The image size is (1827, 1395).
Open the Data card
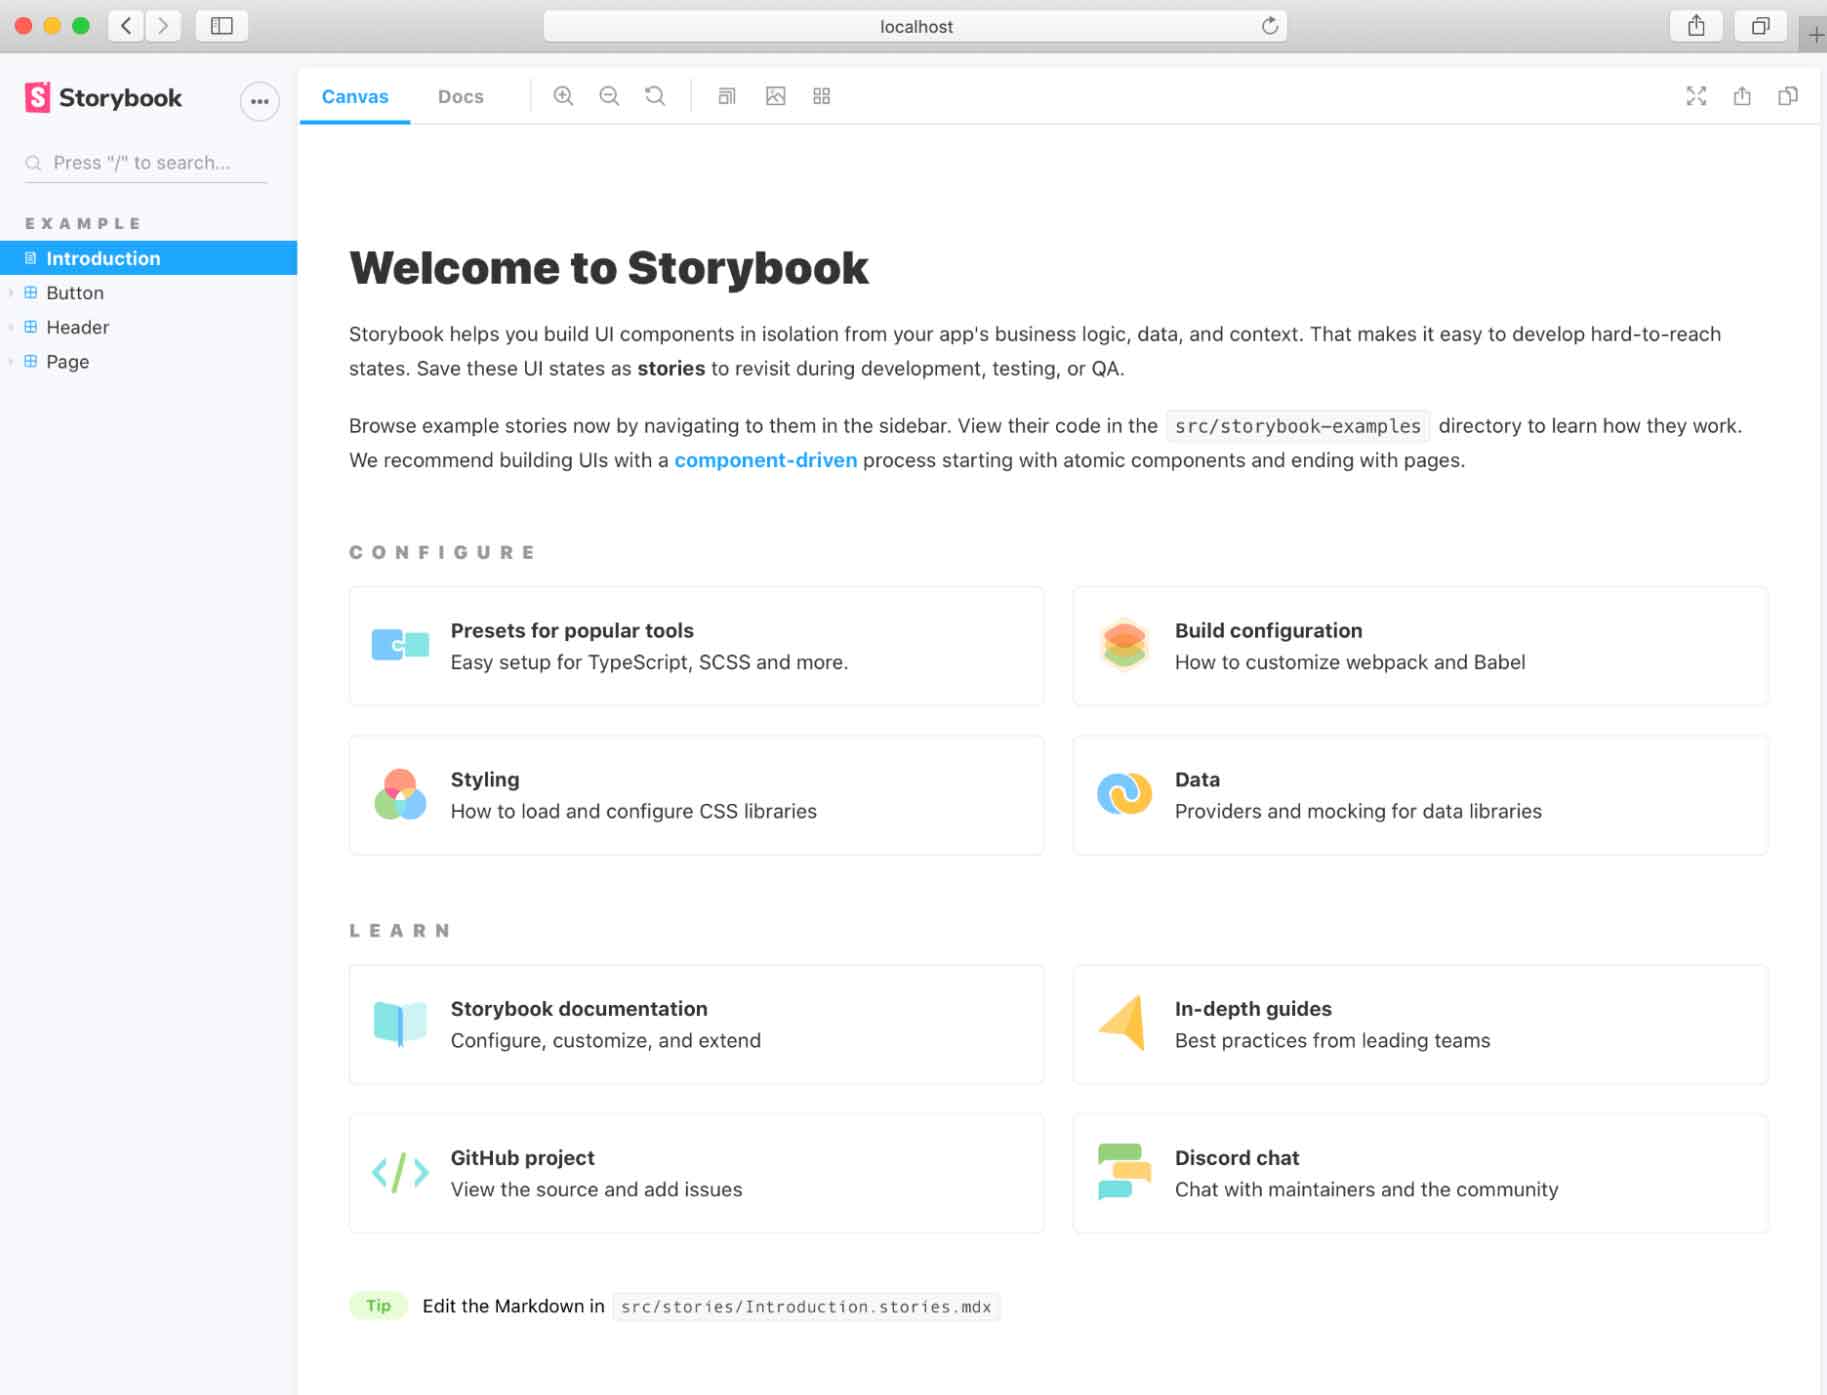(x=1420, y=795)
